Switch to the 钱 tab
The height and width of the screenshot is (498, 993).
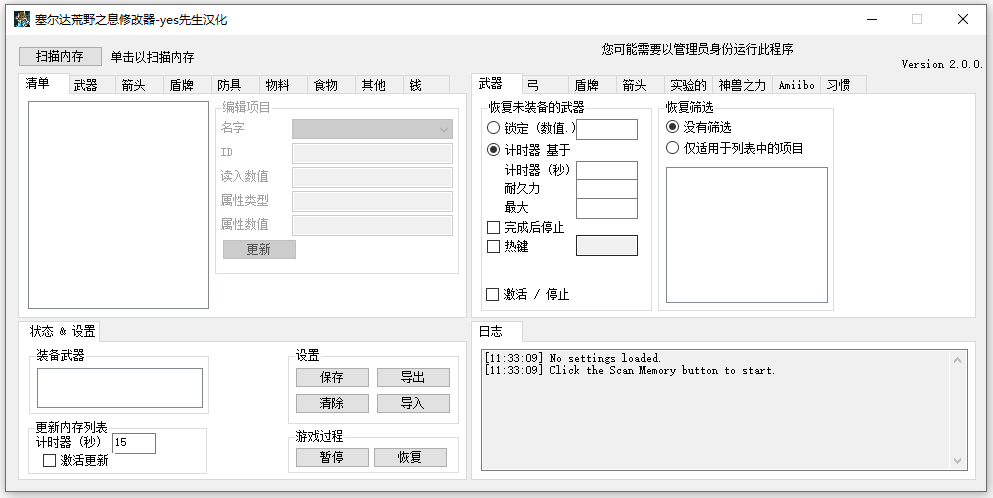(427, 85)
